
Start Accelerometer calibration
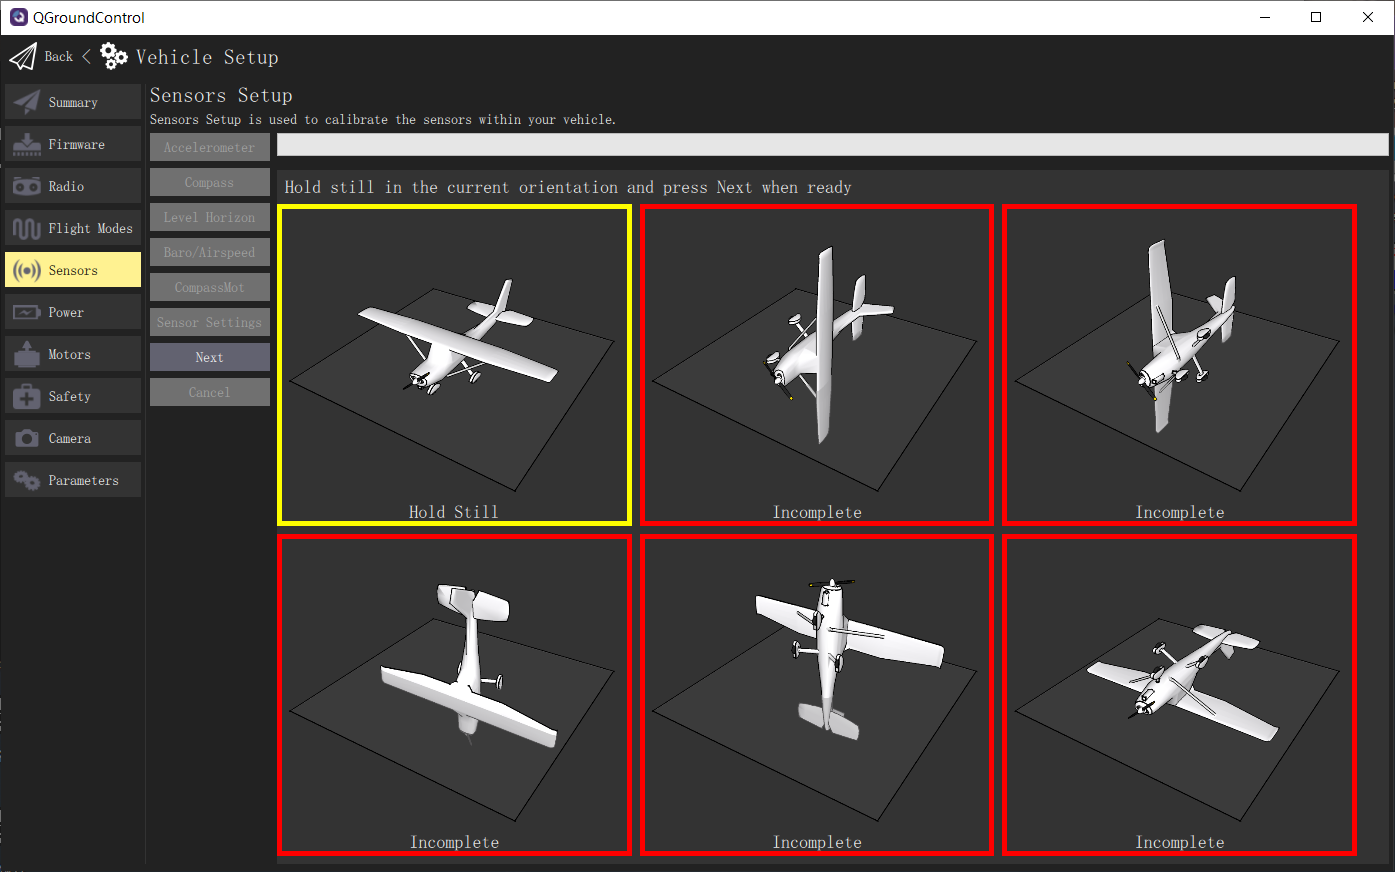click(x=209, y=147)
